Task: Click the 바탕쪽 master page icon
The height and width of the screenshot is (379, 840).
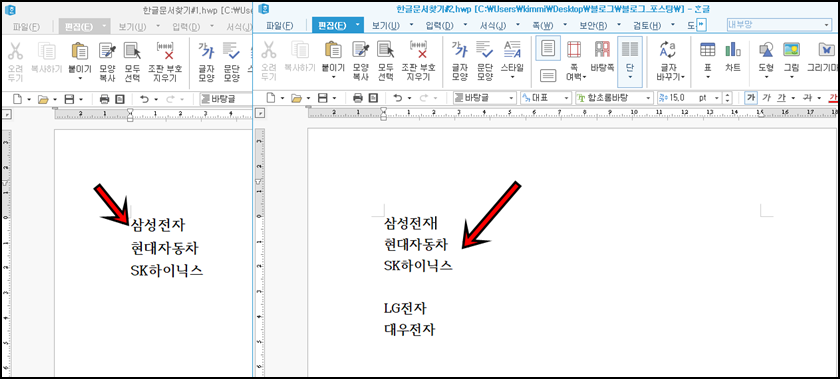Action: tap(602, 50)
